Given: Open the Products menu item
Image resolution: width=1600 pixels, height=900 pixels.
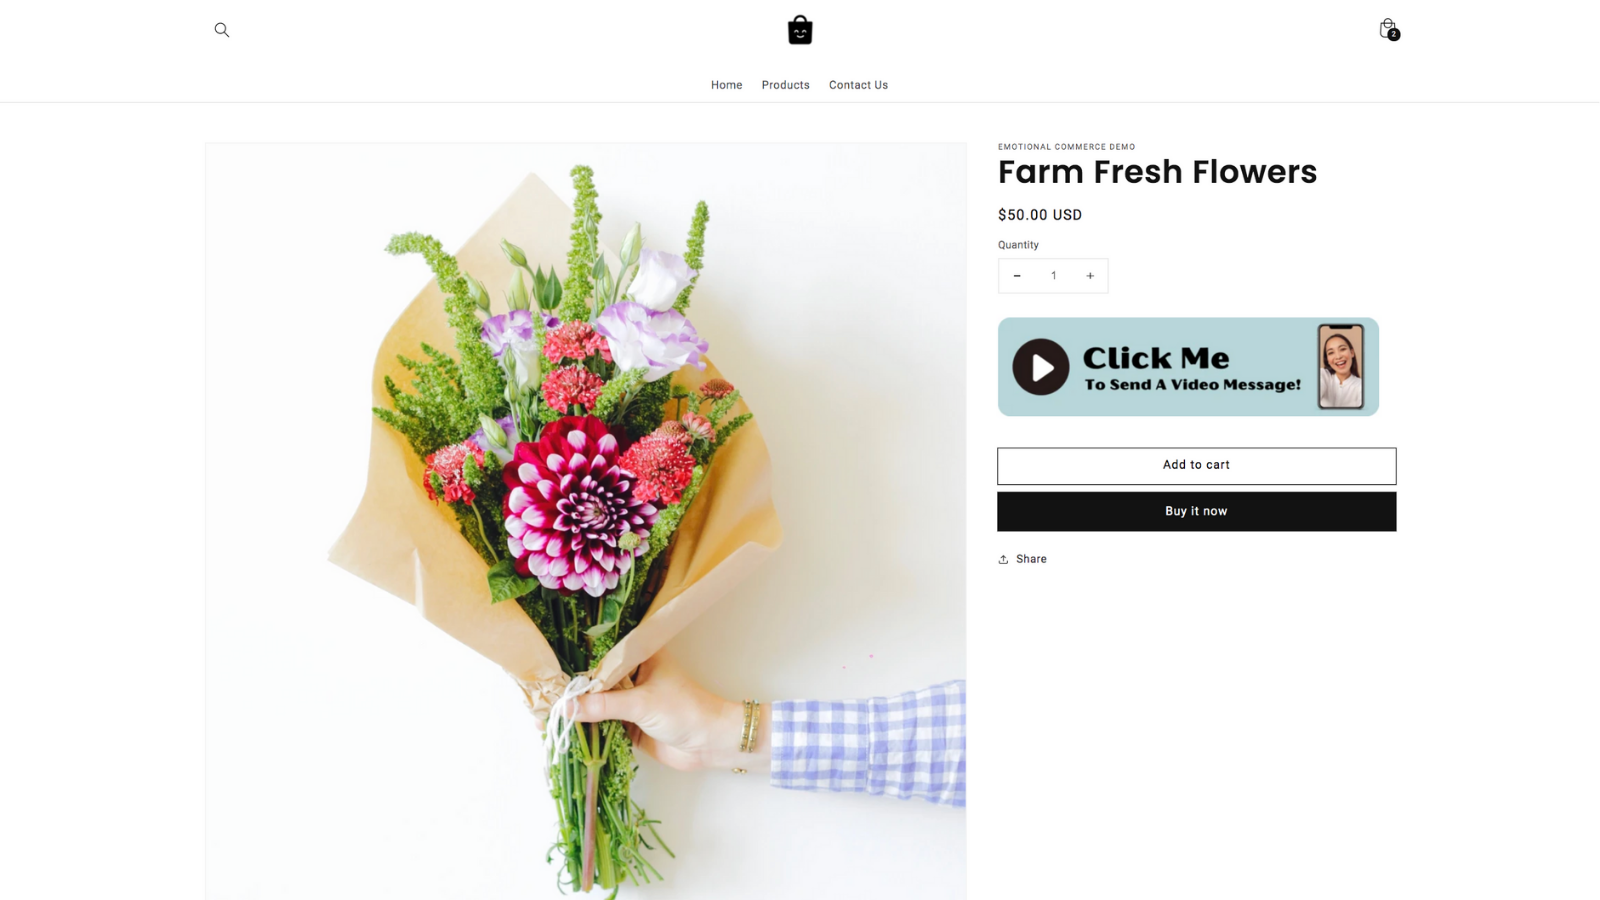Looking at the screenshot, I should pyautogui.click(x=786, y=85).
